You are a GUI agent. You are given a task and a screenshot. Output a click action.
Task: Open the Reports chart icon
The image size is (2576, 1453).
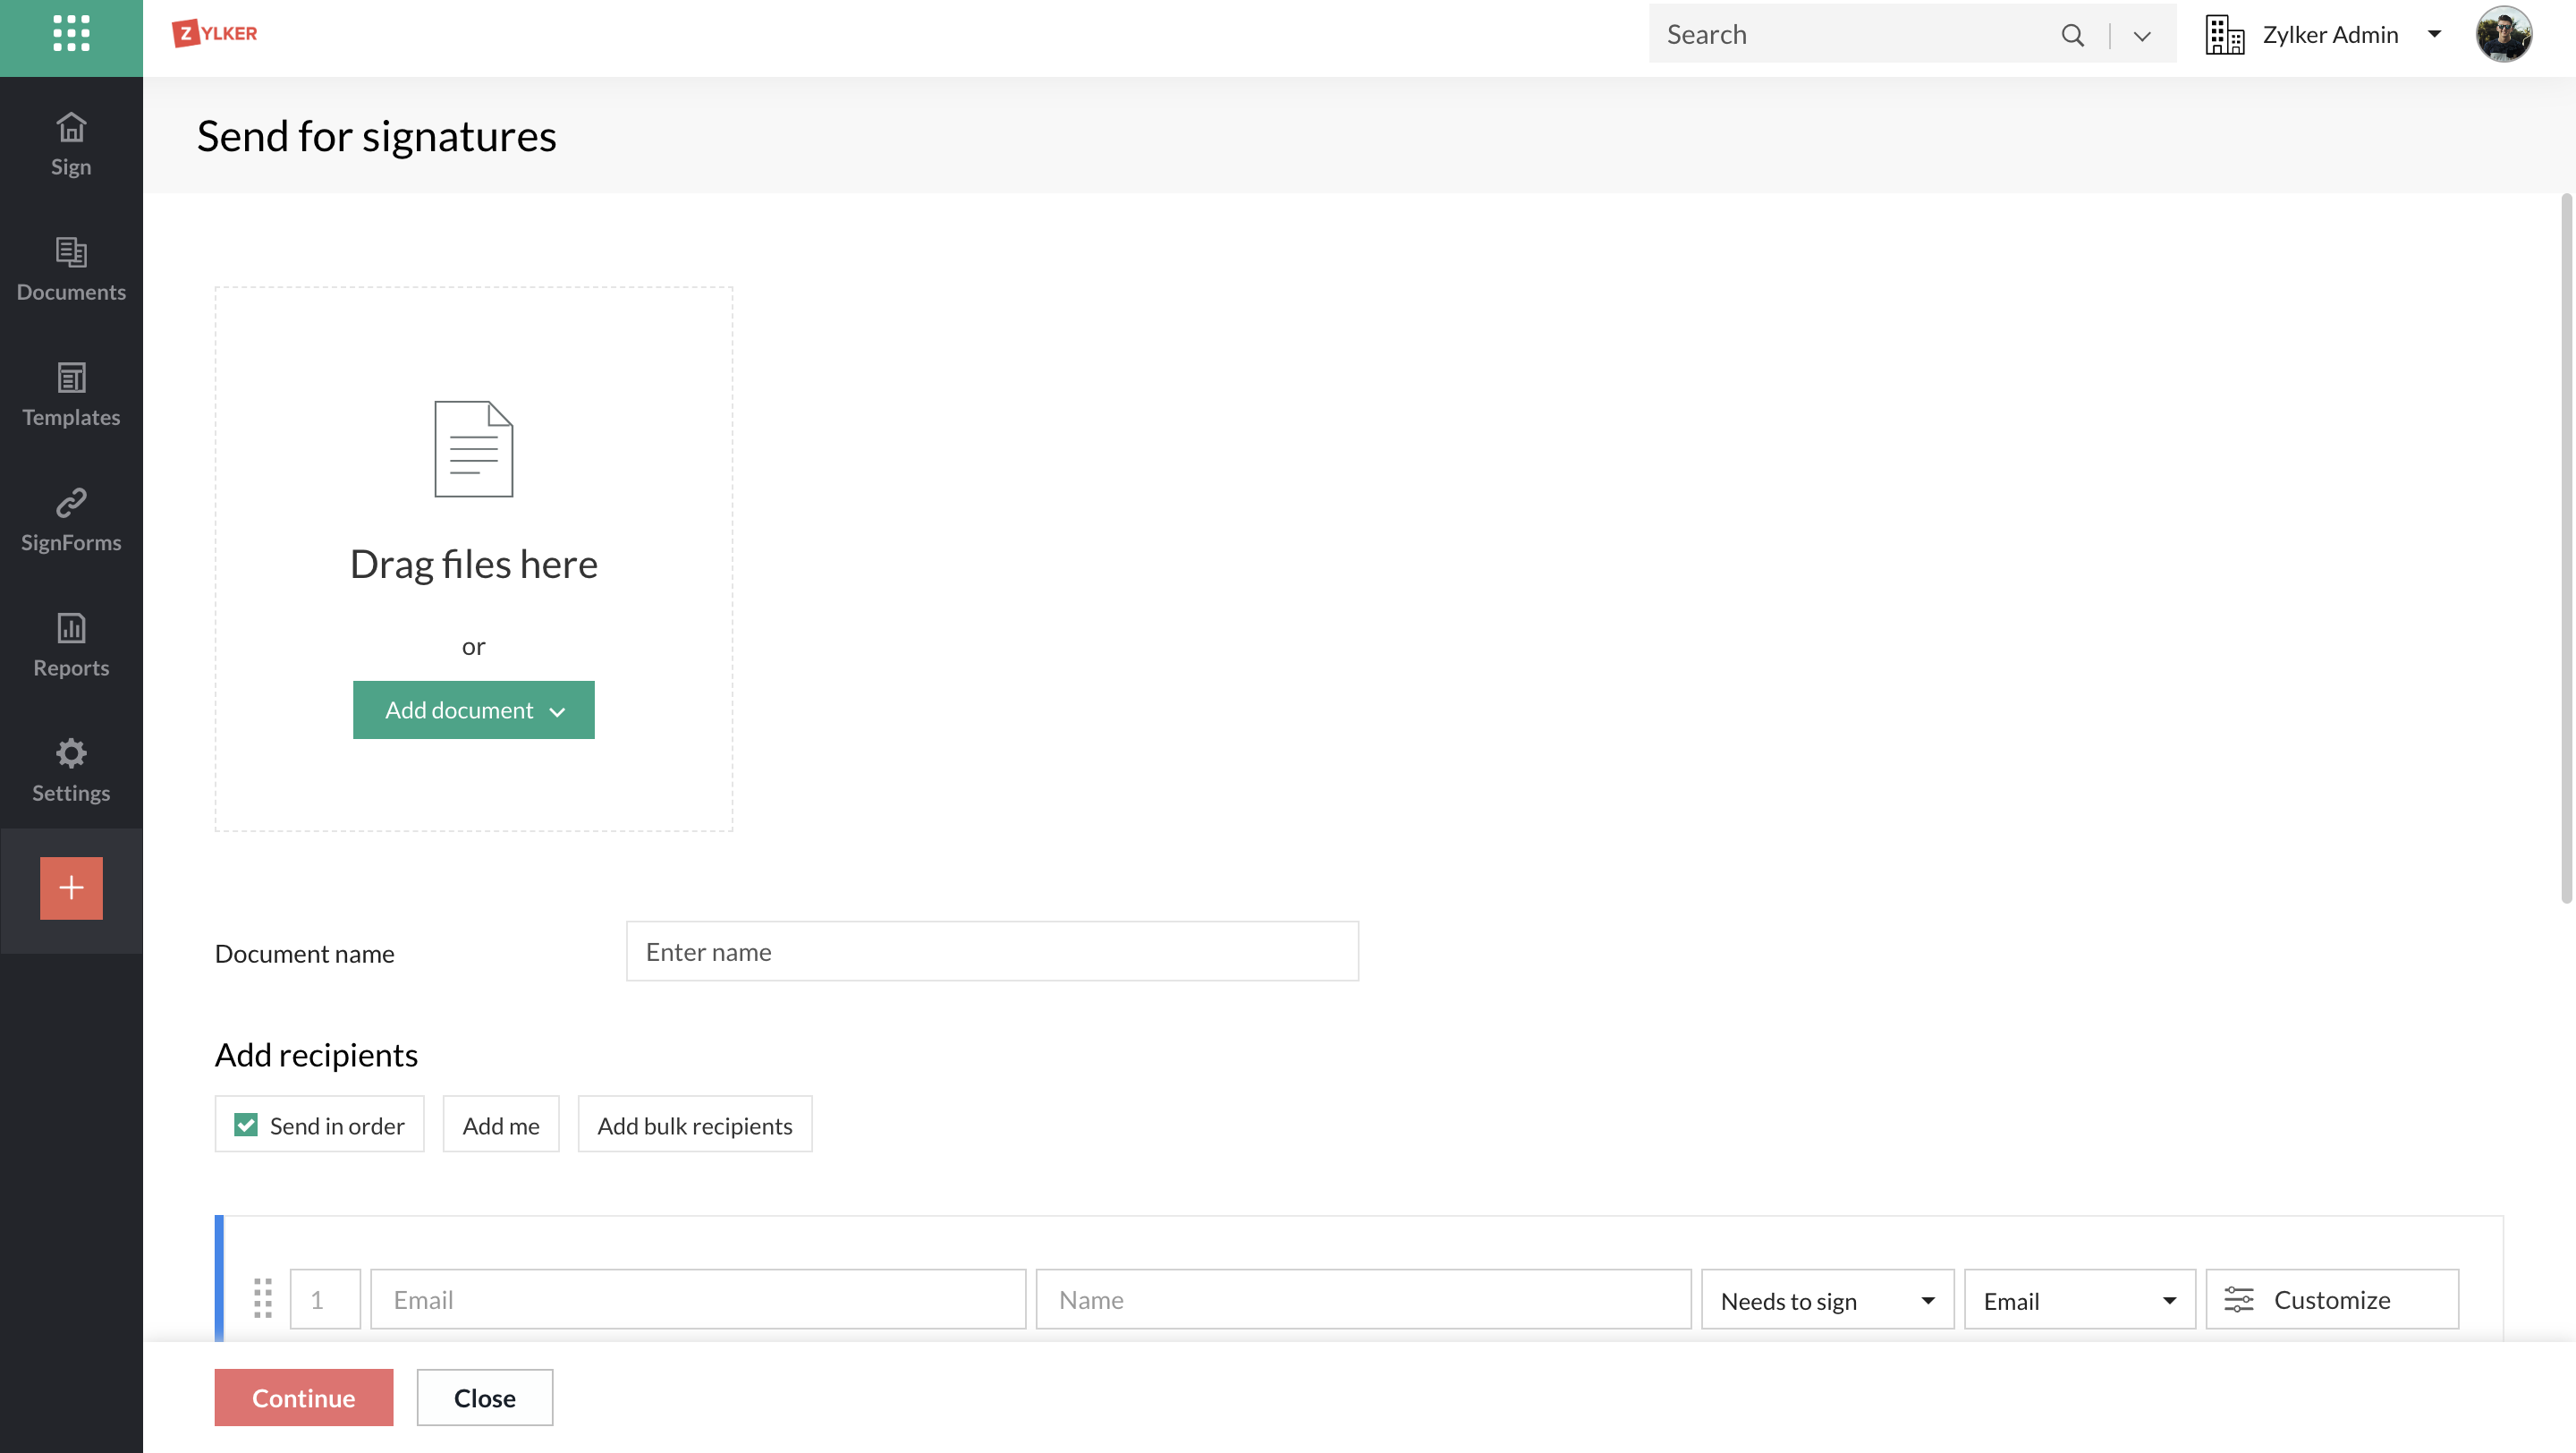71,628
